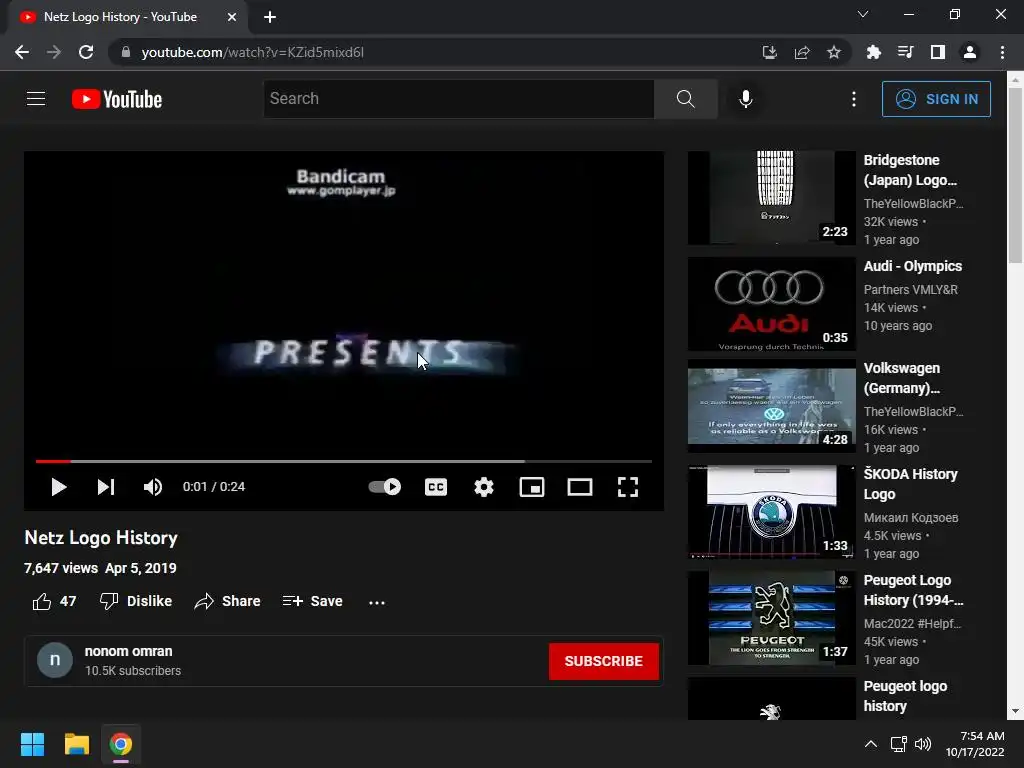1024x768 pixels.
Task: Seek on the video progress bar
Action: (344, 461)
